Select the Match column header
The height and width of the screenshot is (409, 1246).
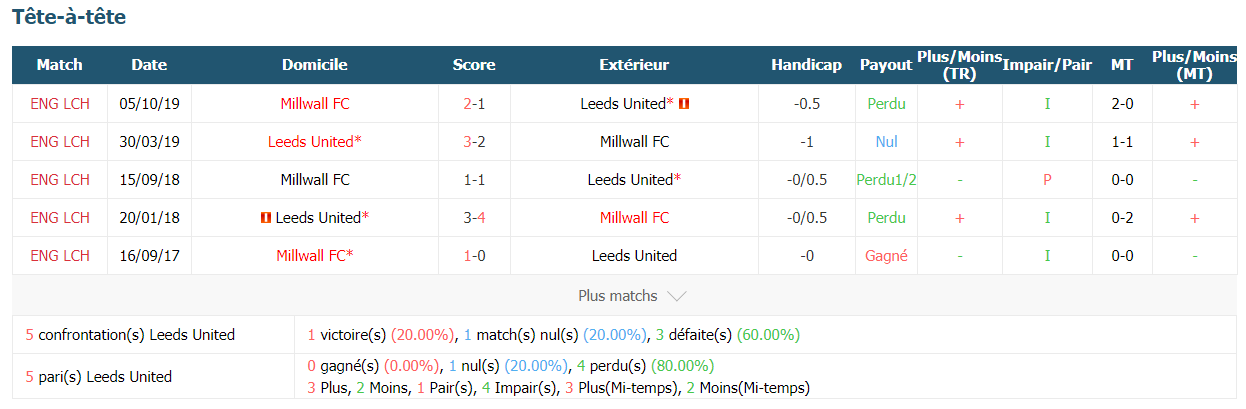click(59, 65)
